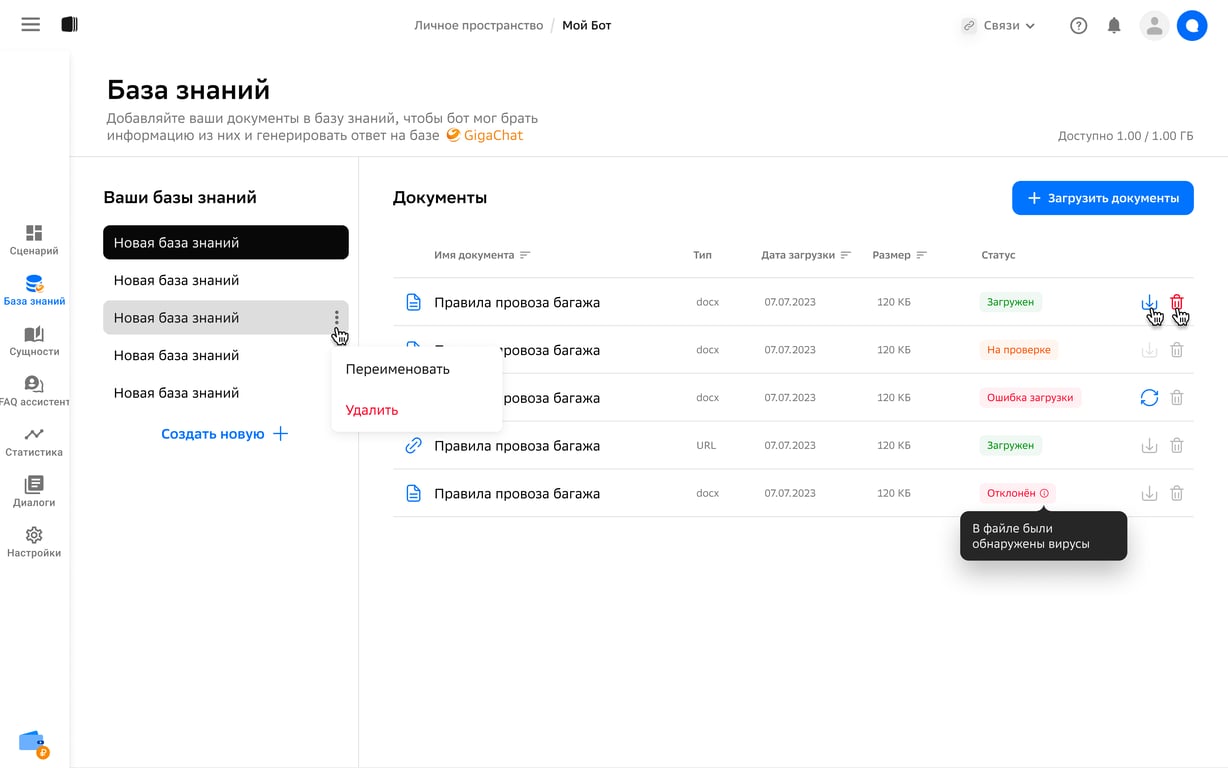
Task: Download the first docx document with Загружен status
Action: 1149,302
